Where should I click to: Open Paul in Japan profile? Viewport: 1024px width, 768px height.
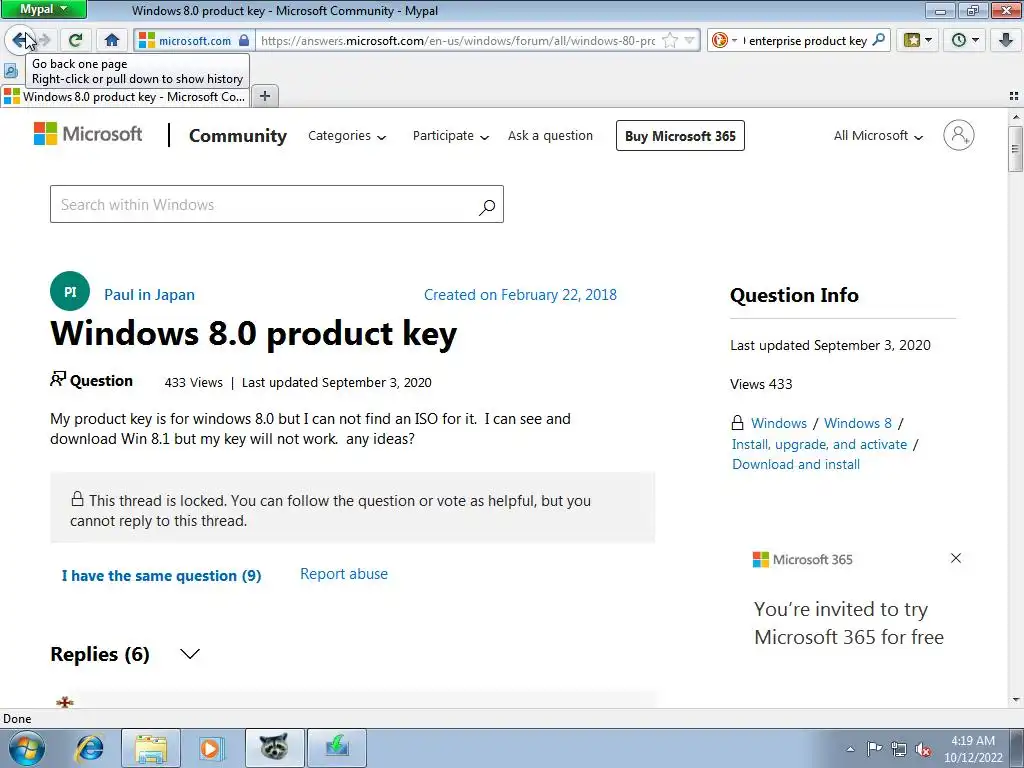click(150, 295)
